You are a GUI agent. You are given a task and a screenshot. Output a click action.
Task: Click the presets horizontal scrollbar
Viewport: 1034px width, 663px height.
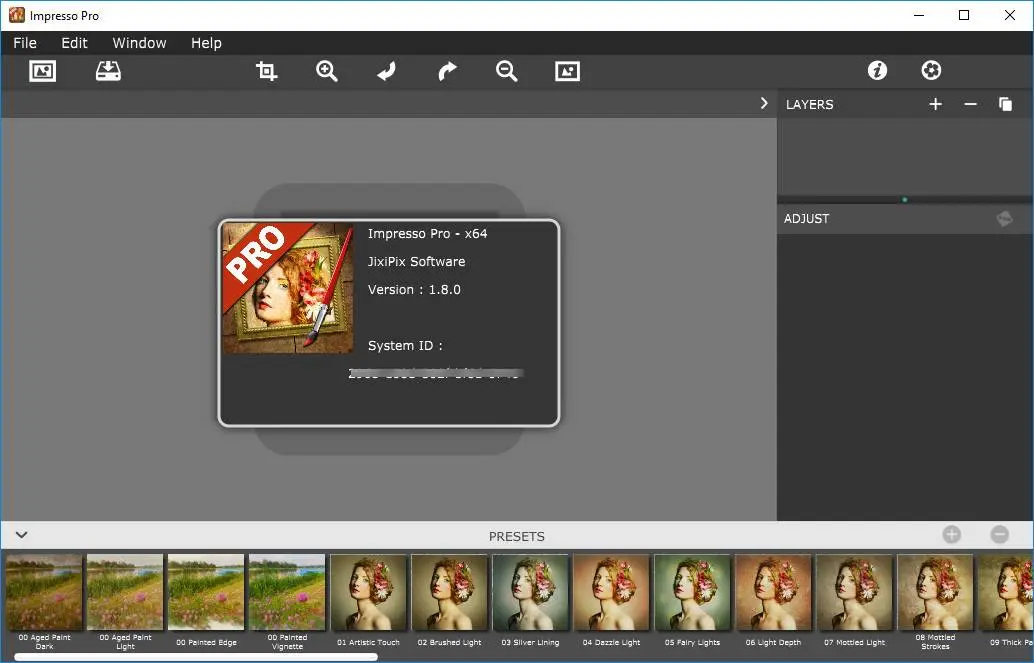pos(196,657)
